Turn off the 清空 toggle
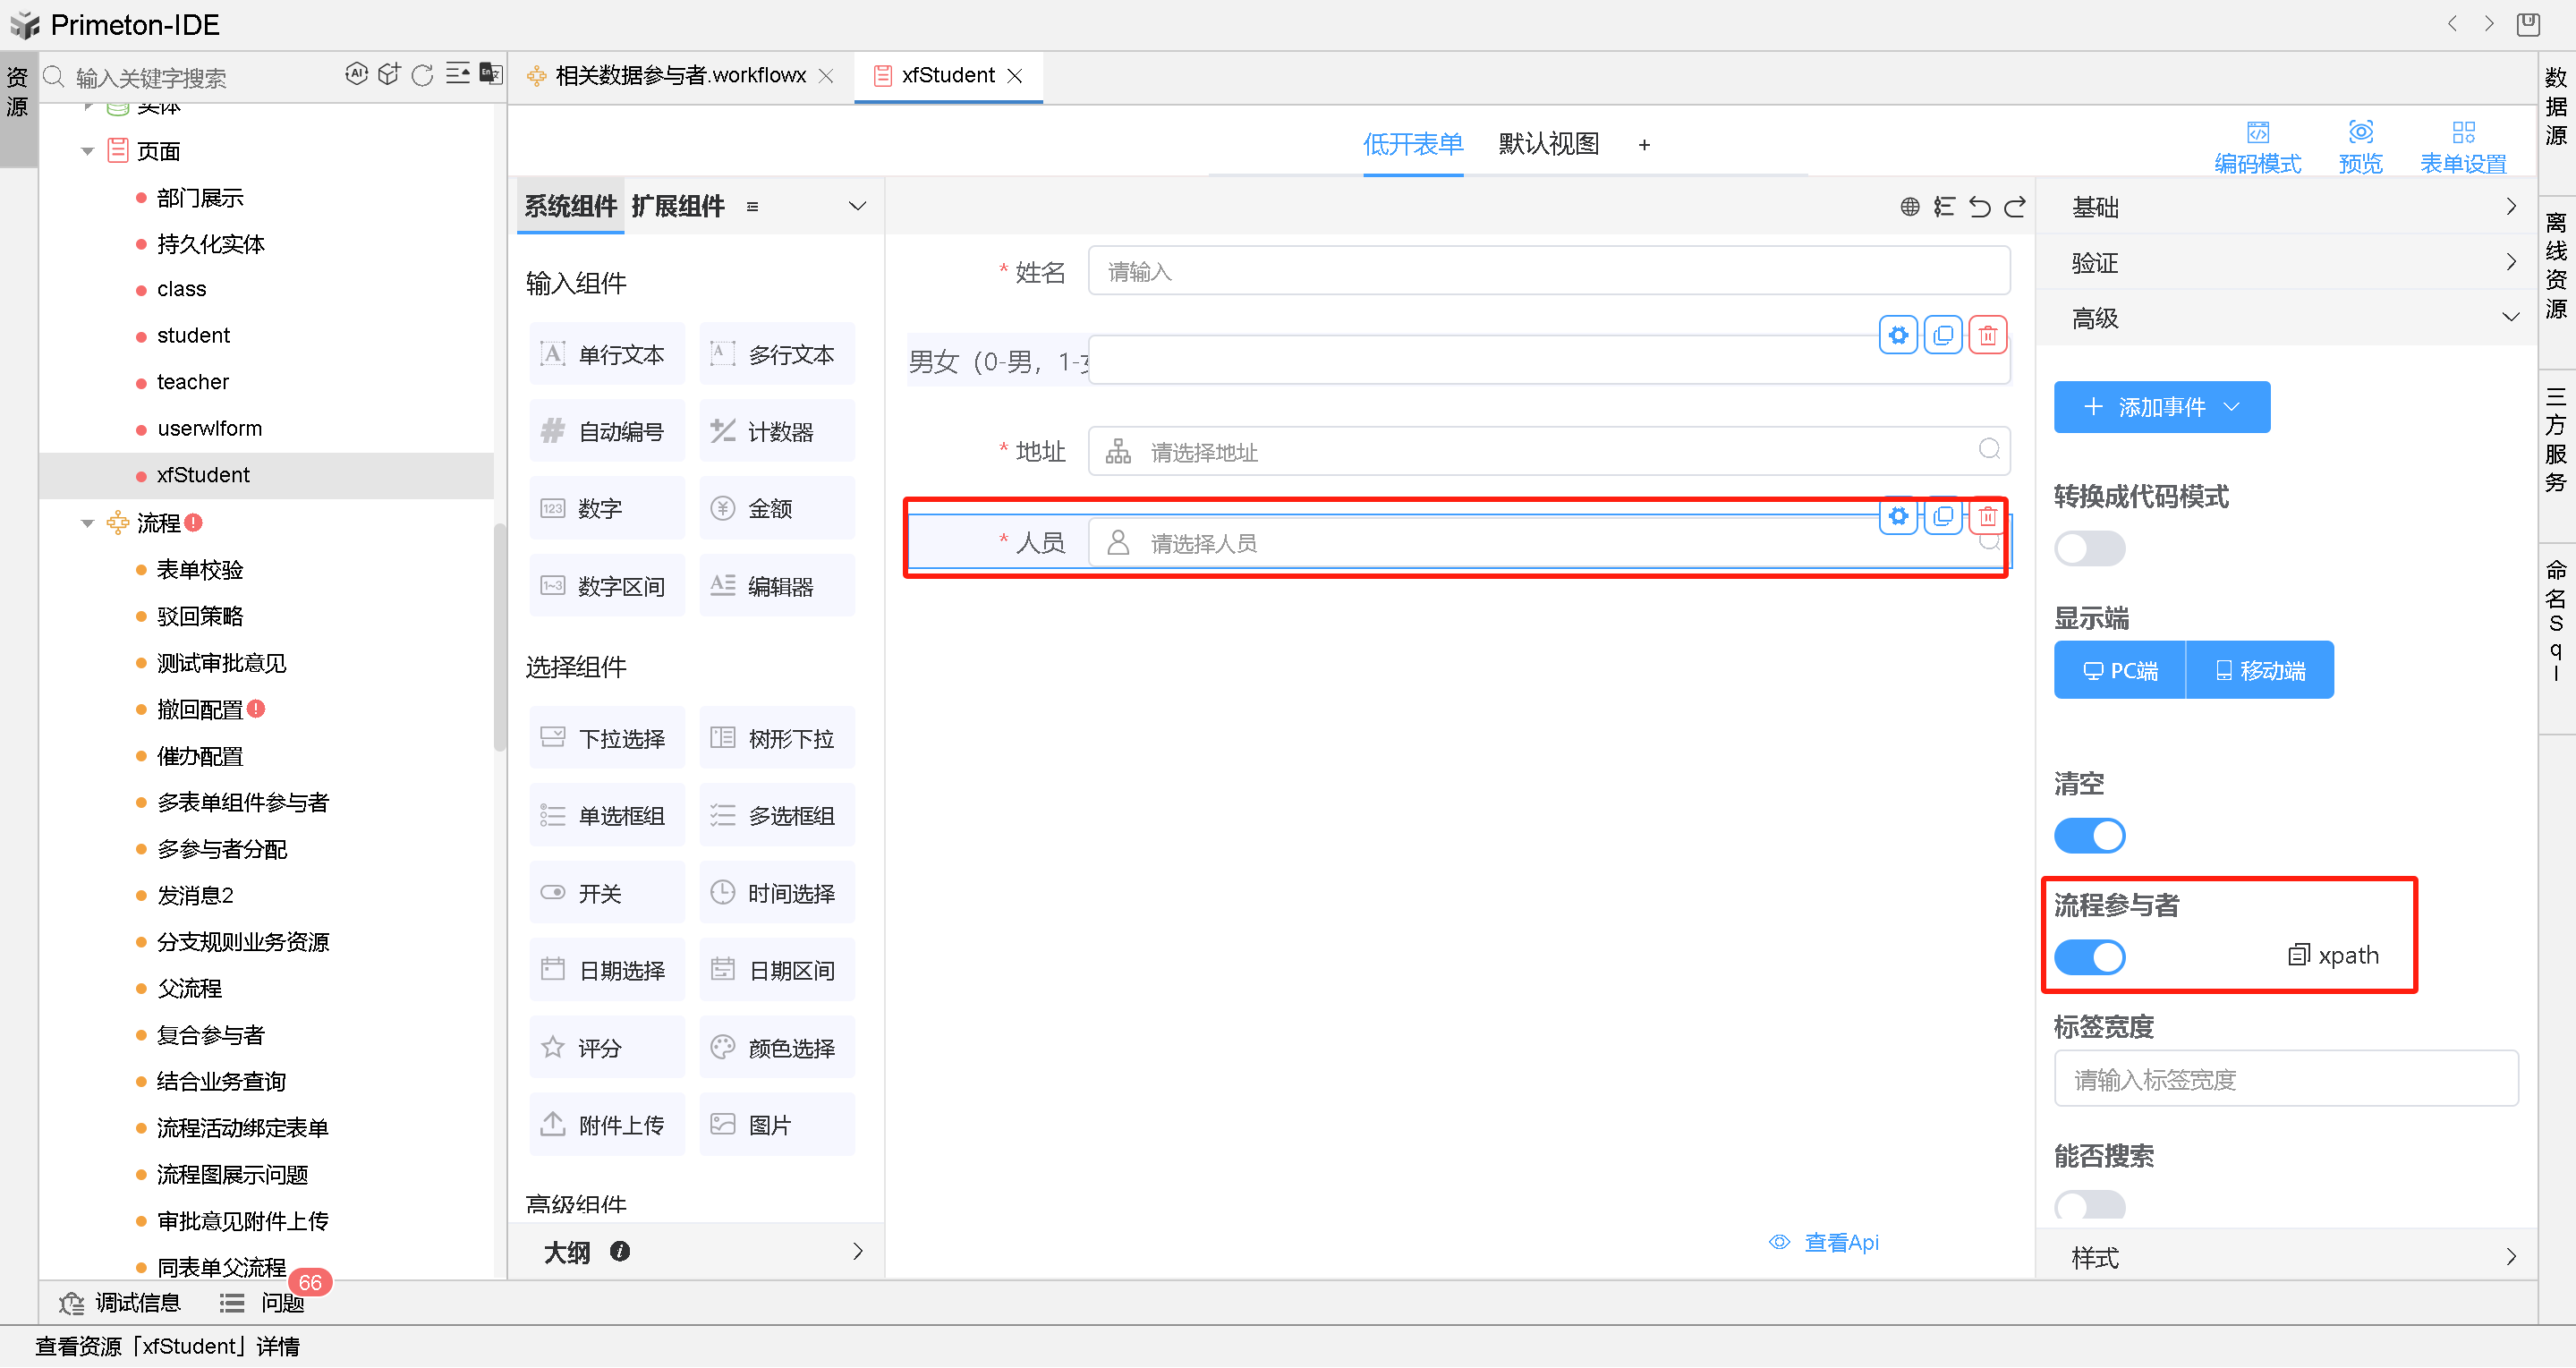Screen dimensions: 2576x1368 pyautogui.click(x=2090, y=835)
